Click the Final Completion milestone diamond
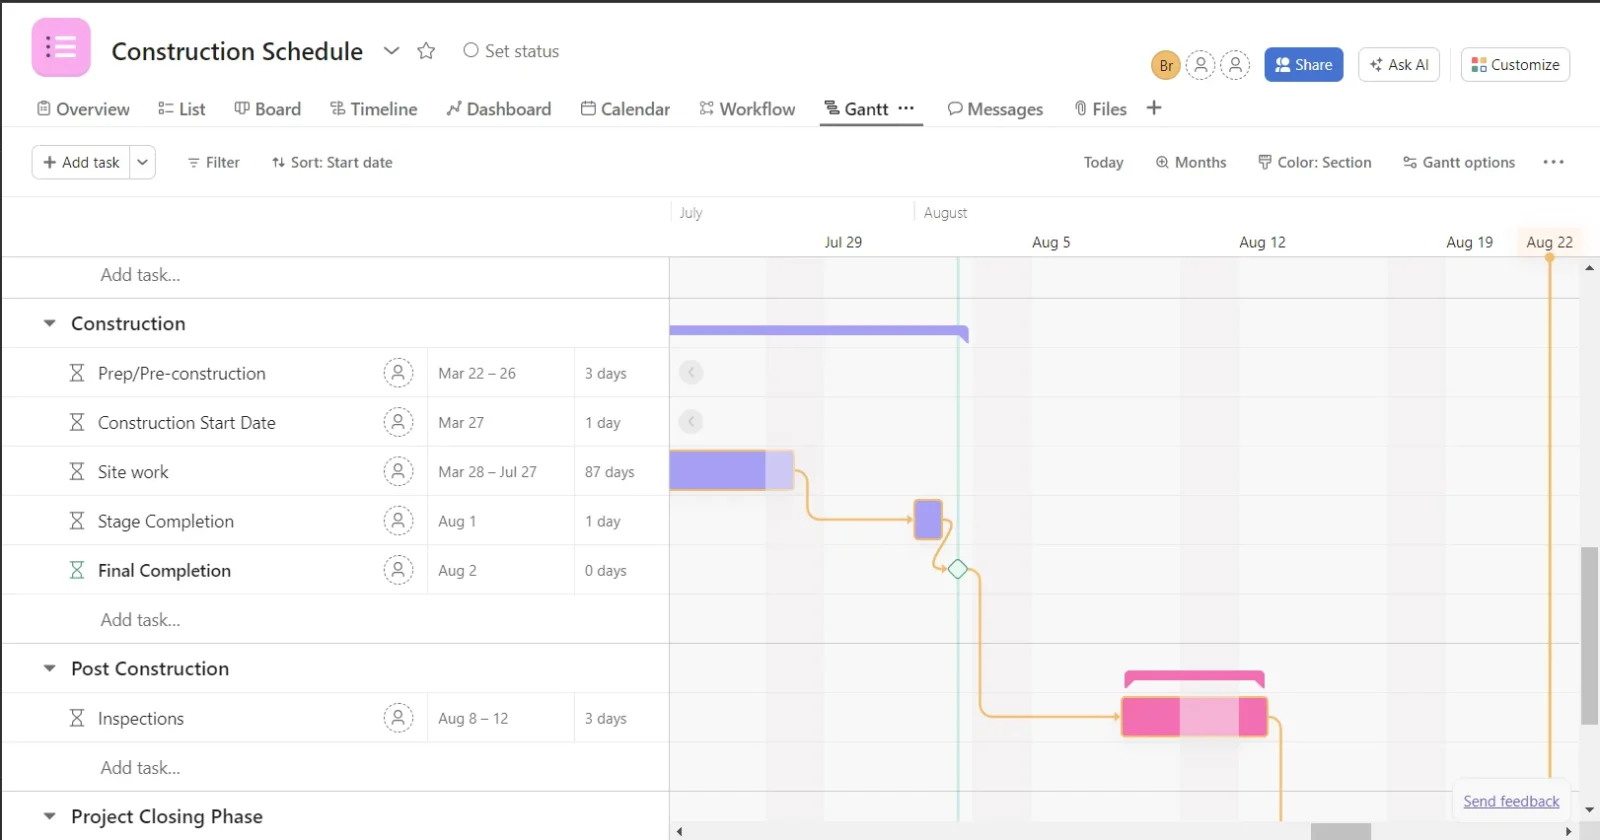The image size is (1600, 840). click(958, 569)
